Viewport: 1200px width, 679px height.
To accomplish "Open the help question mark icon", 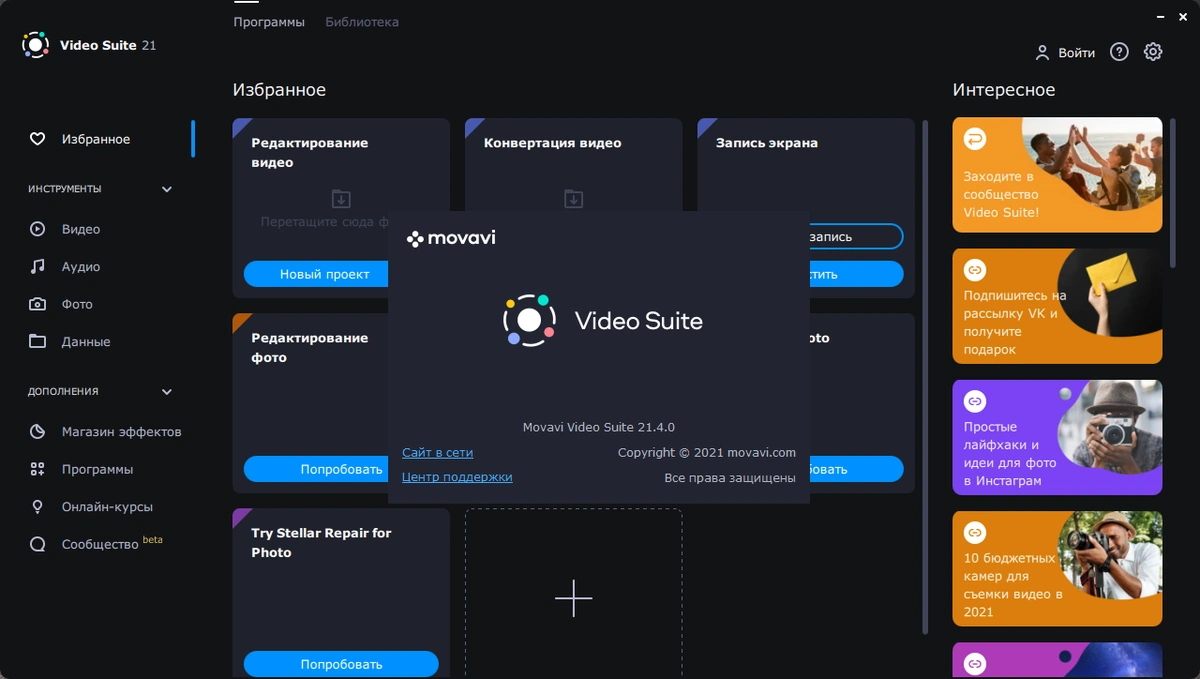I will [x=1119, y=52].
